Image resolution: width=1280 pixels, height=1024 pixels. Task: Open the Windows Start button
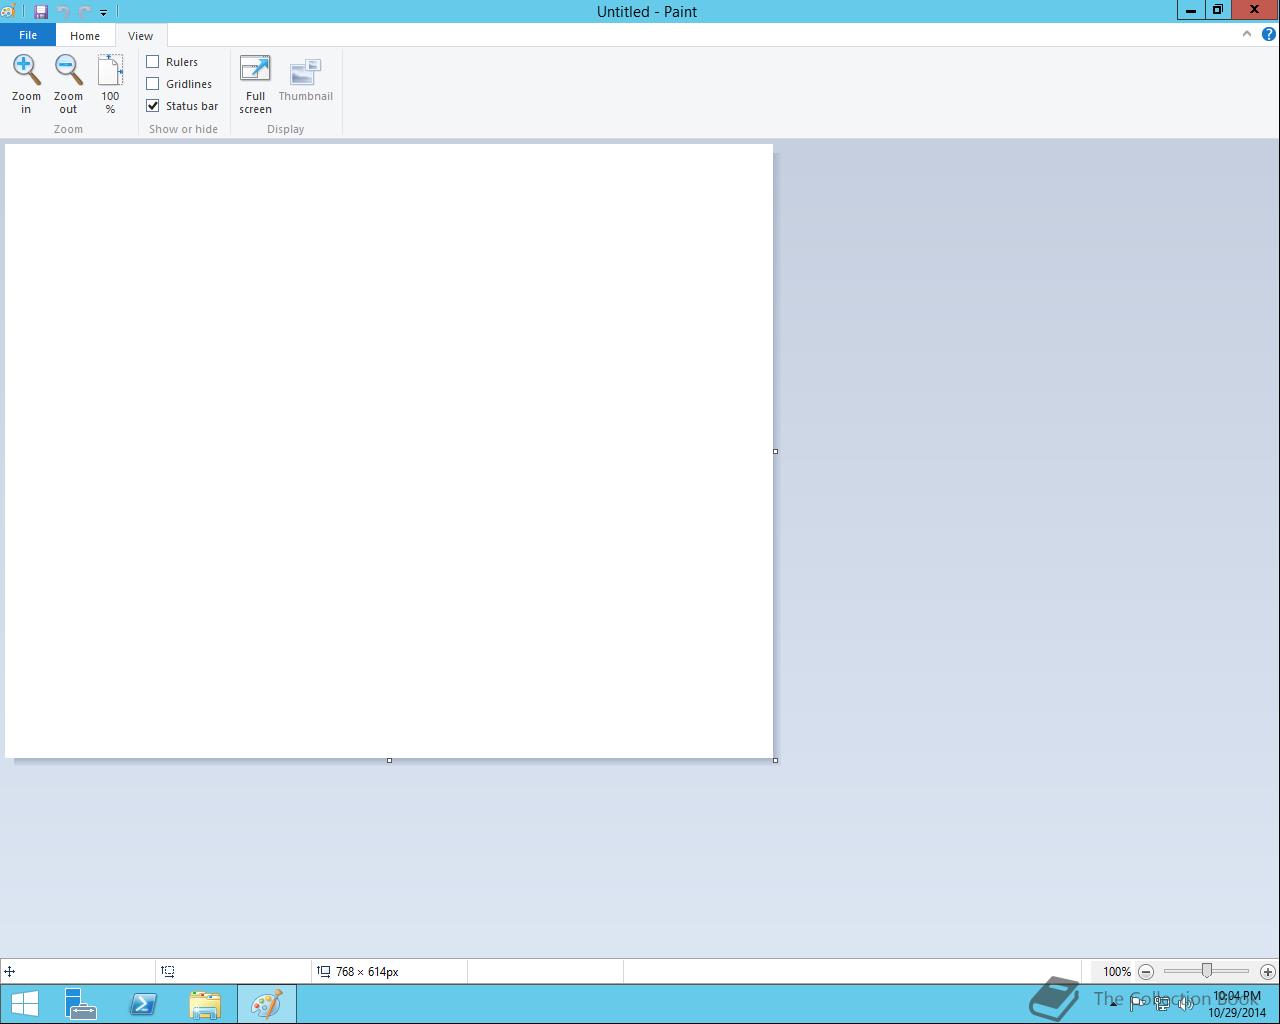tap(24, 1004)
